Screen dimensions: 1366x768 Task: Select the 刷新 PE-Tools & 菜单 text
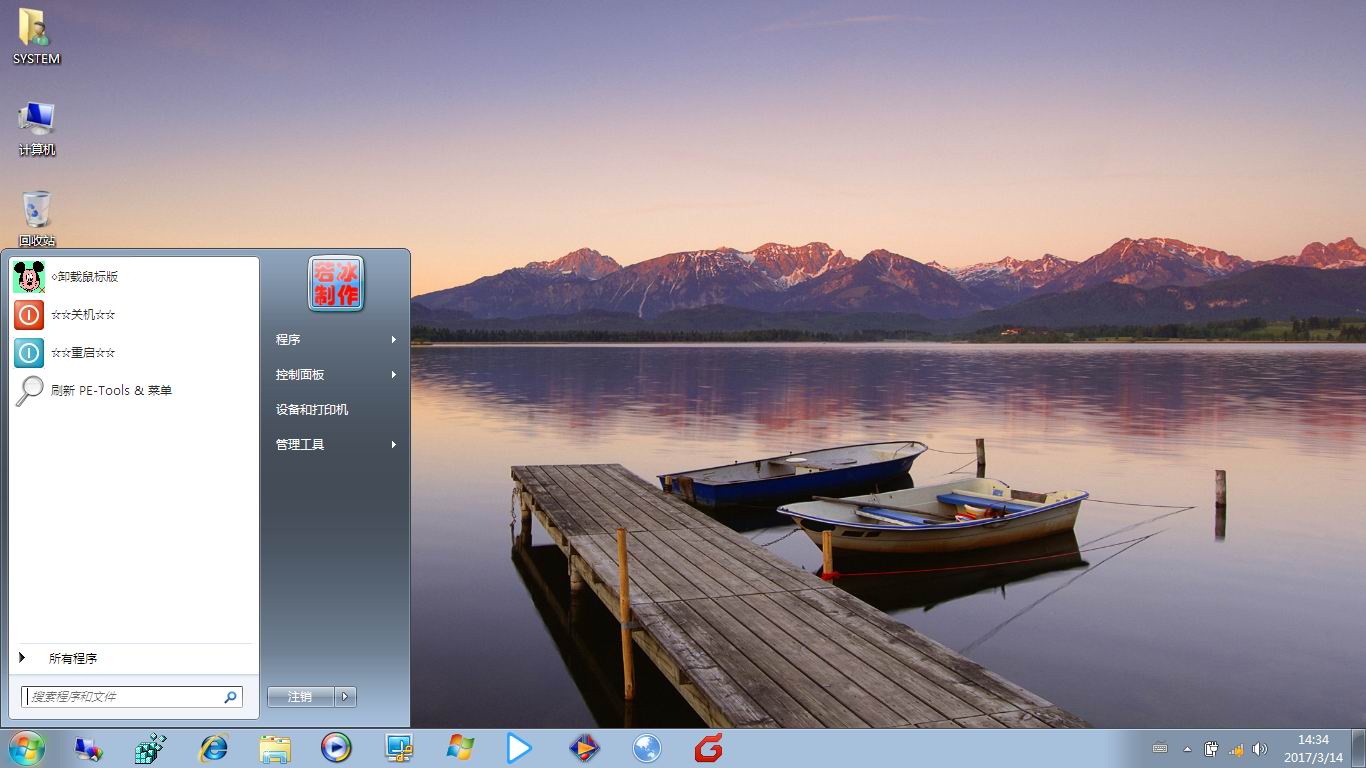(111, 391)
